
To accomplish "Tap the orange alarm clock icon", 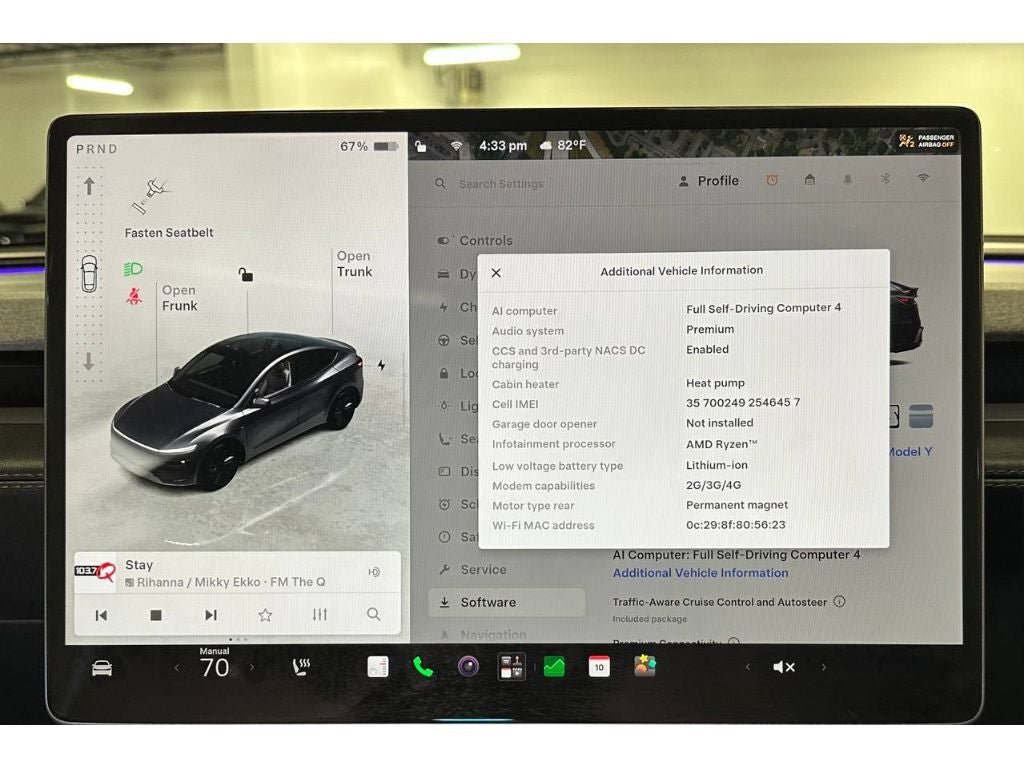I will point(772,180).
